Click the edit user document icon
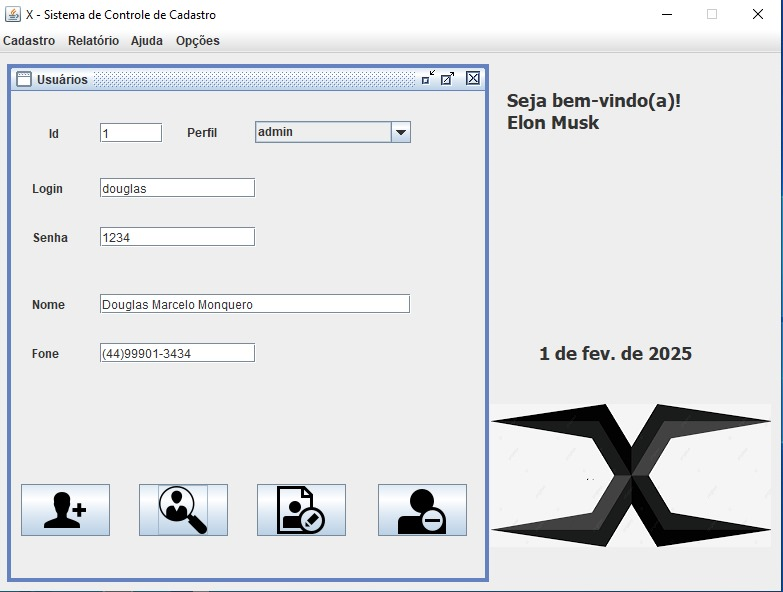The width and height of the screenshot is (783, 592). pyautogui.click(x=301, y=510)
